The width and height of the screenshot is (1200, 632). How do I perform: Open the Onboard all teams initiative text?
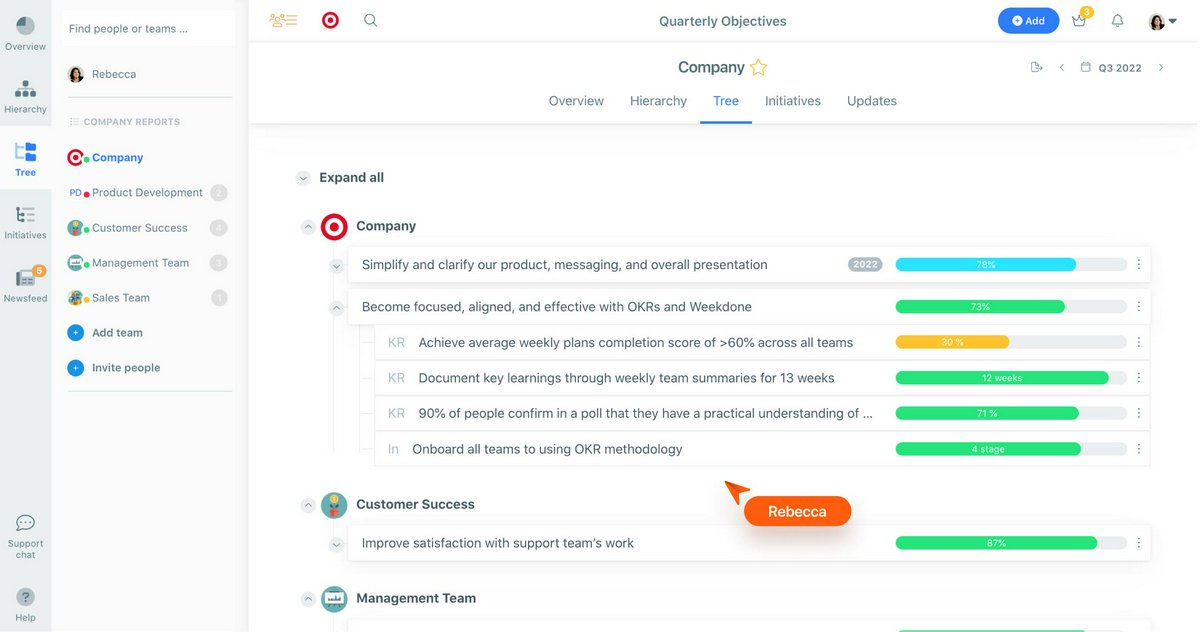pyautogui.click(x=547, y=450)
